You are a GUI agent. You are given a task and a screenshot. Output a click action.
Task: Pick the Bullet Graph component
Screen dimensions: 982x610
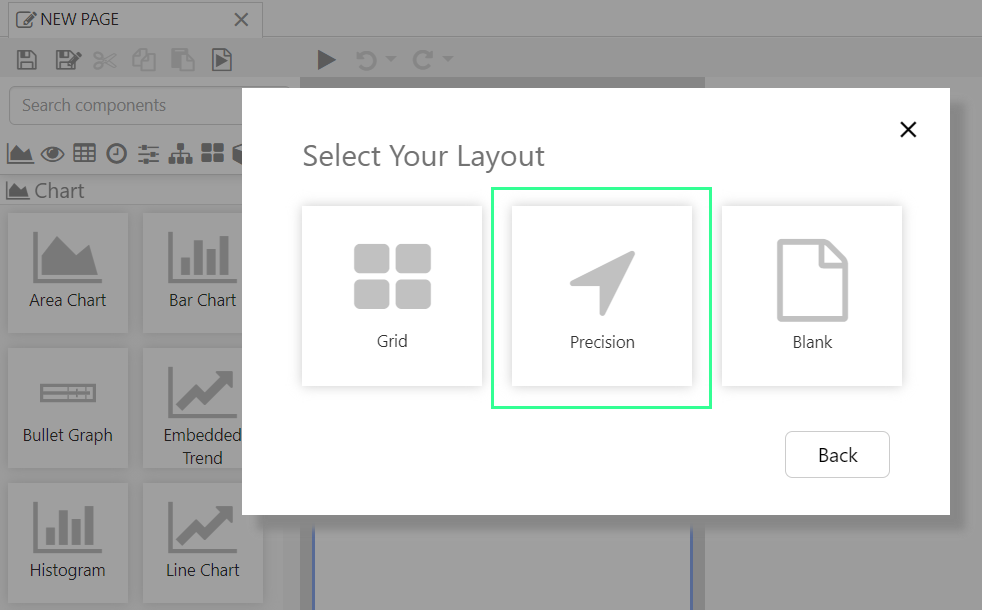pyautogui.click(x=68, y=408)
